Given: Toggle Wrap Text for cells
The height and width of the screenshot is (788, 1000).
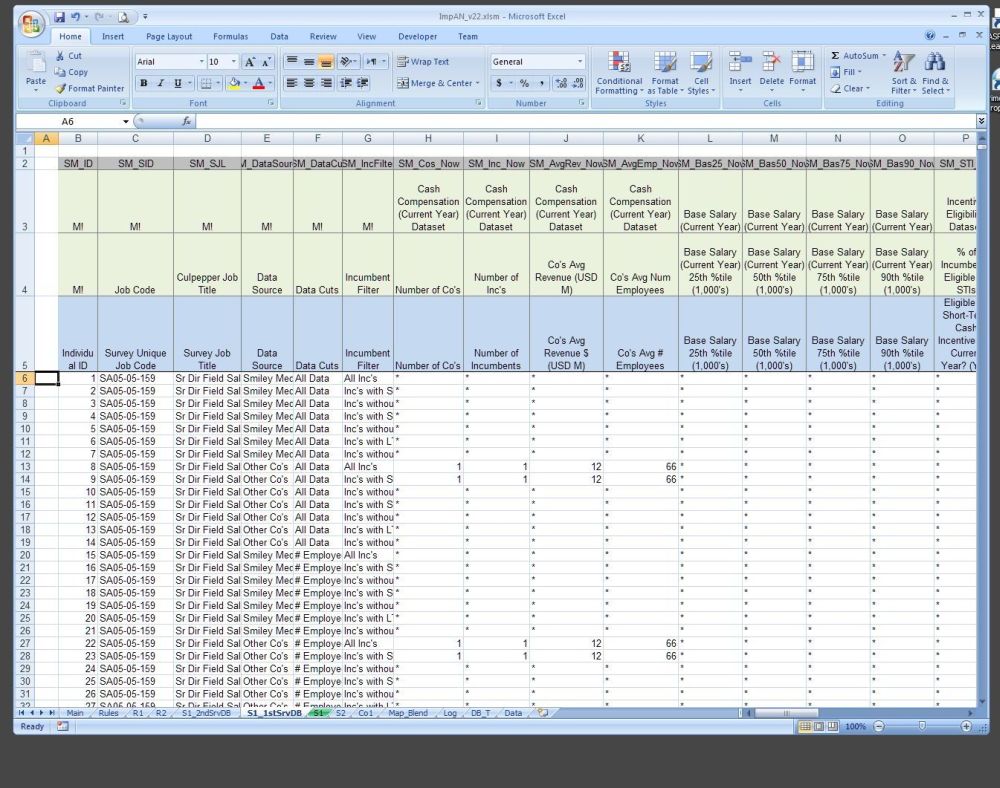Looking at the screenshot, I should [422, 62].
